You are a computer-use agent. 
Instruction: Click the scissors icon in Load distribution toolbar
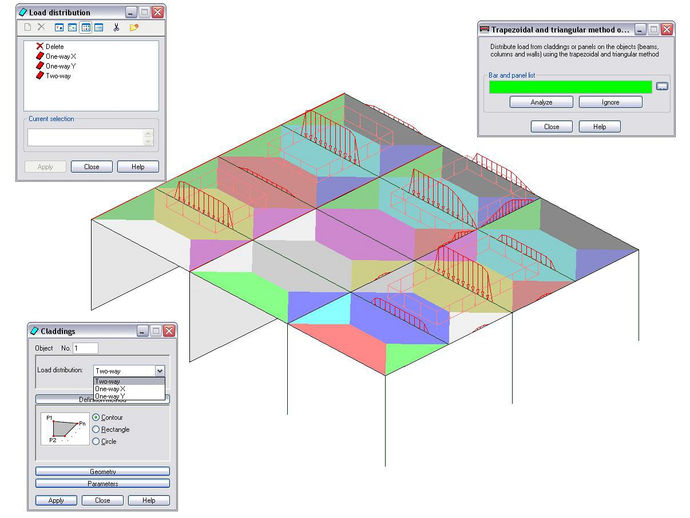tap(116, 27)
